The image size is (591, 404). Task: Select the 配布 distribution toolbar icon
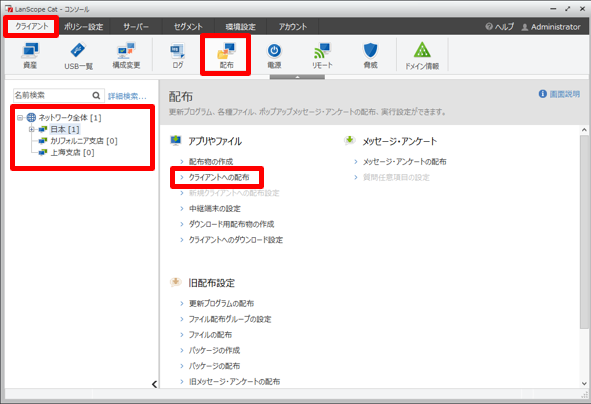click(x=226, y=55)
